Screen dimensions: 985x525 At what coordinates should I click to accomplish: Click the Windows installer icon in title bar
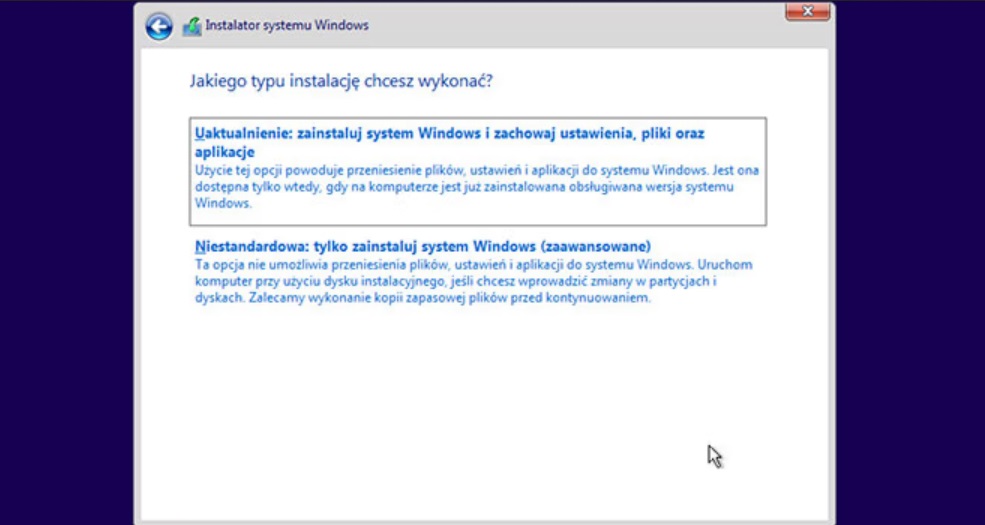pyautogui.click(x=191, y=27)
